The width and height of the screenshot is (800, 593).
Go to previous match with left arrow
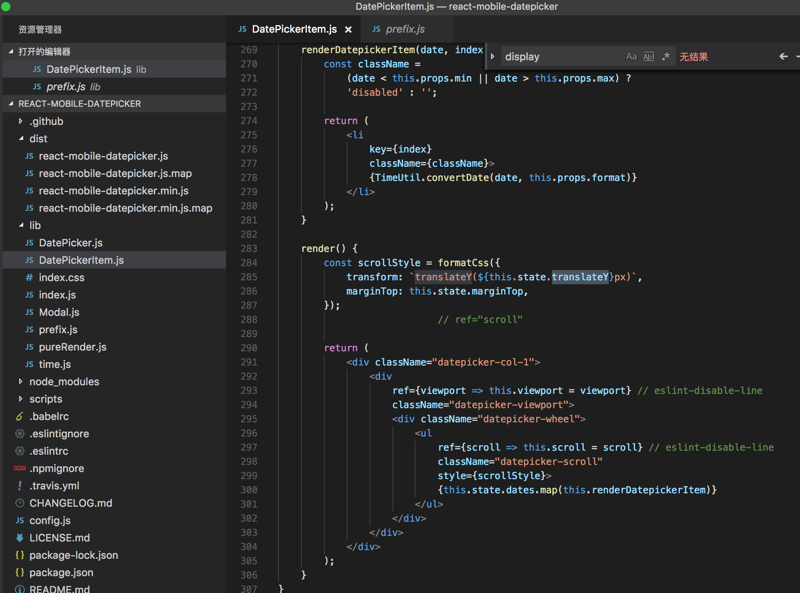[x=783, y=57]
